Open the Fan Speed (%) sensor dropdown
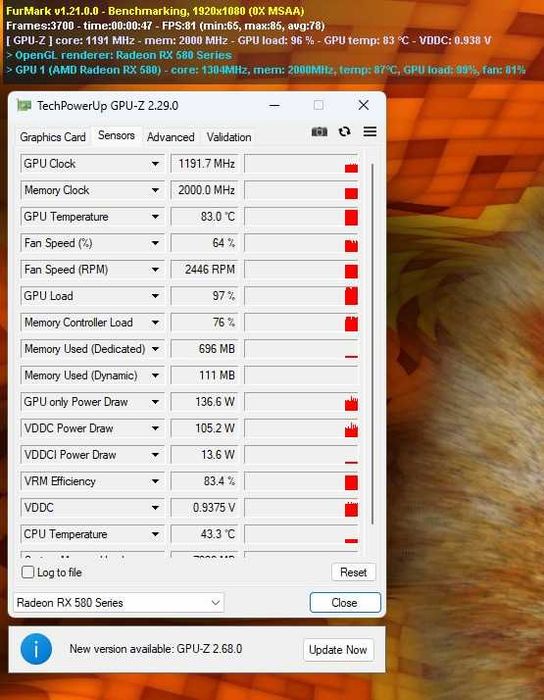 coord(155,243)
